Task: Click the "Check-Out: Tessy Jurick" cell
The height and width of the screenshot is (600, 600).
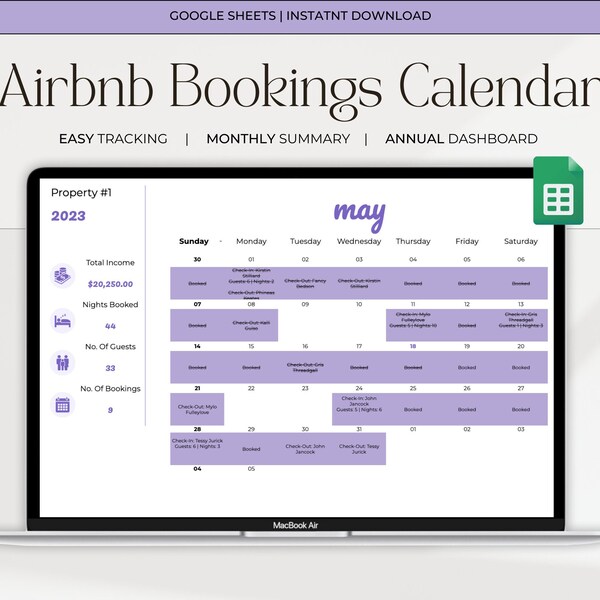Action: 359,448
